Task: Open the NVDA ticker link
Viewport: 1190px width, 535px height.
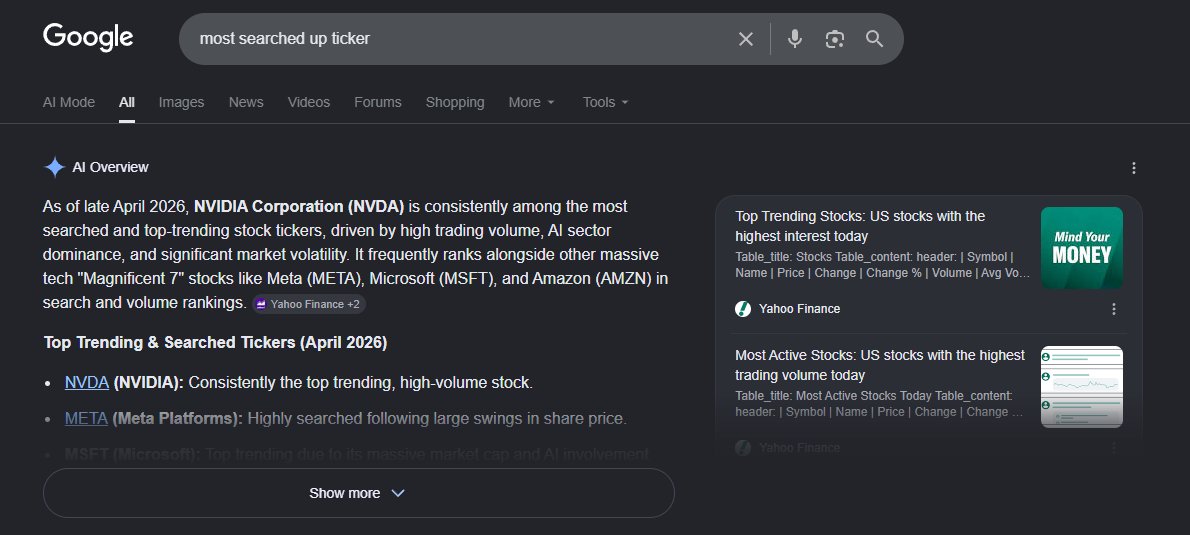Action: click(x=87, y=382)
